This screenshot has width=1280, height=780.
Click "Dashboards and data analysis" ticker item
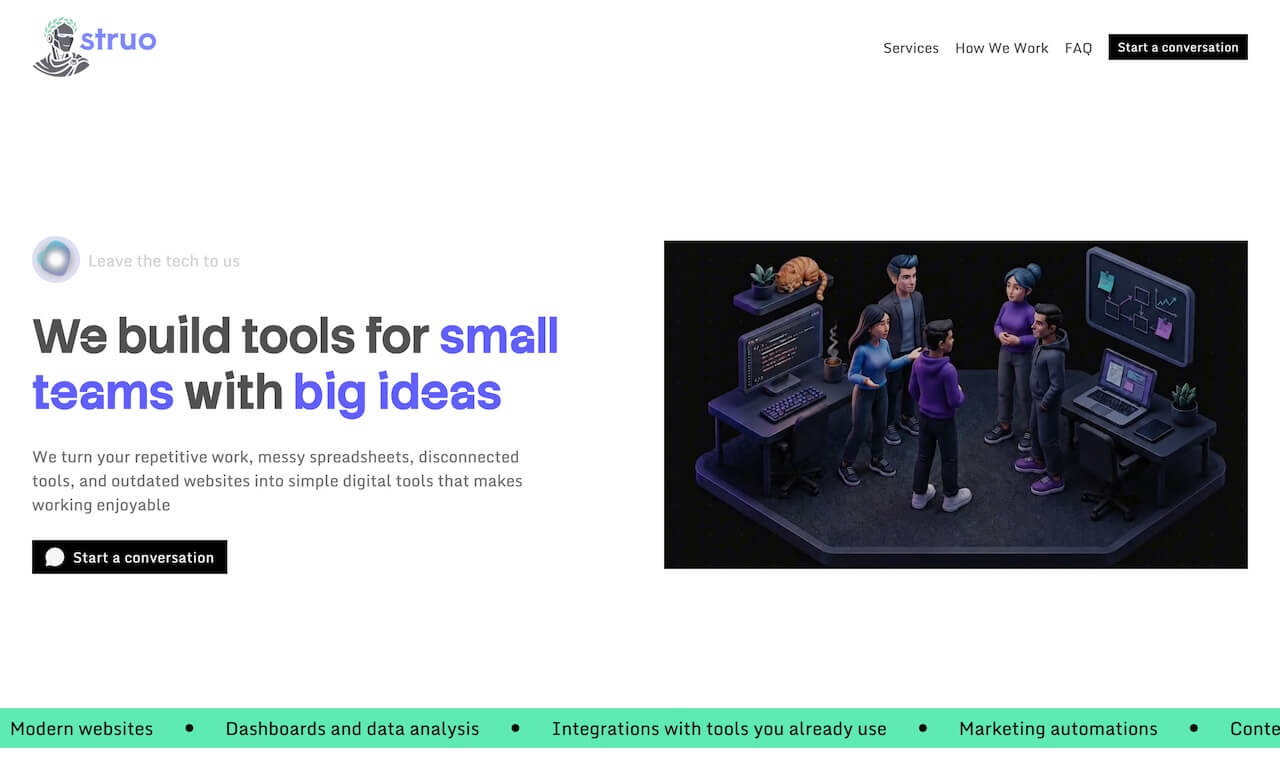[352, 729]
